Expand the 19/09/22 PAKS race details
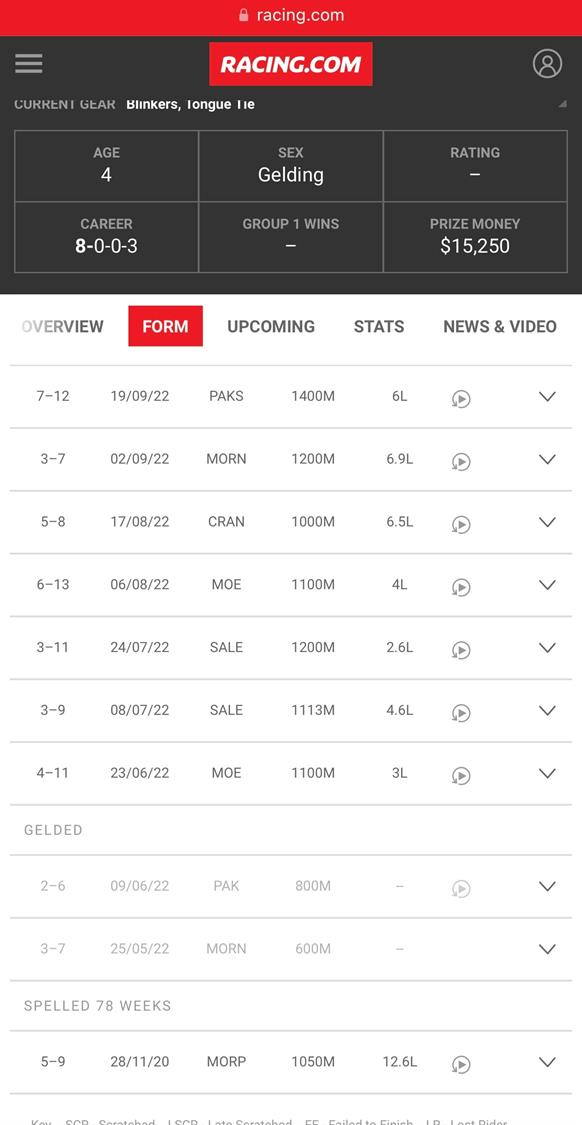Image resolution: width=582 pixels, height=1125 pixels. coord(547,396)
